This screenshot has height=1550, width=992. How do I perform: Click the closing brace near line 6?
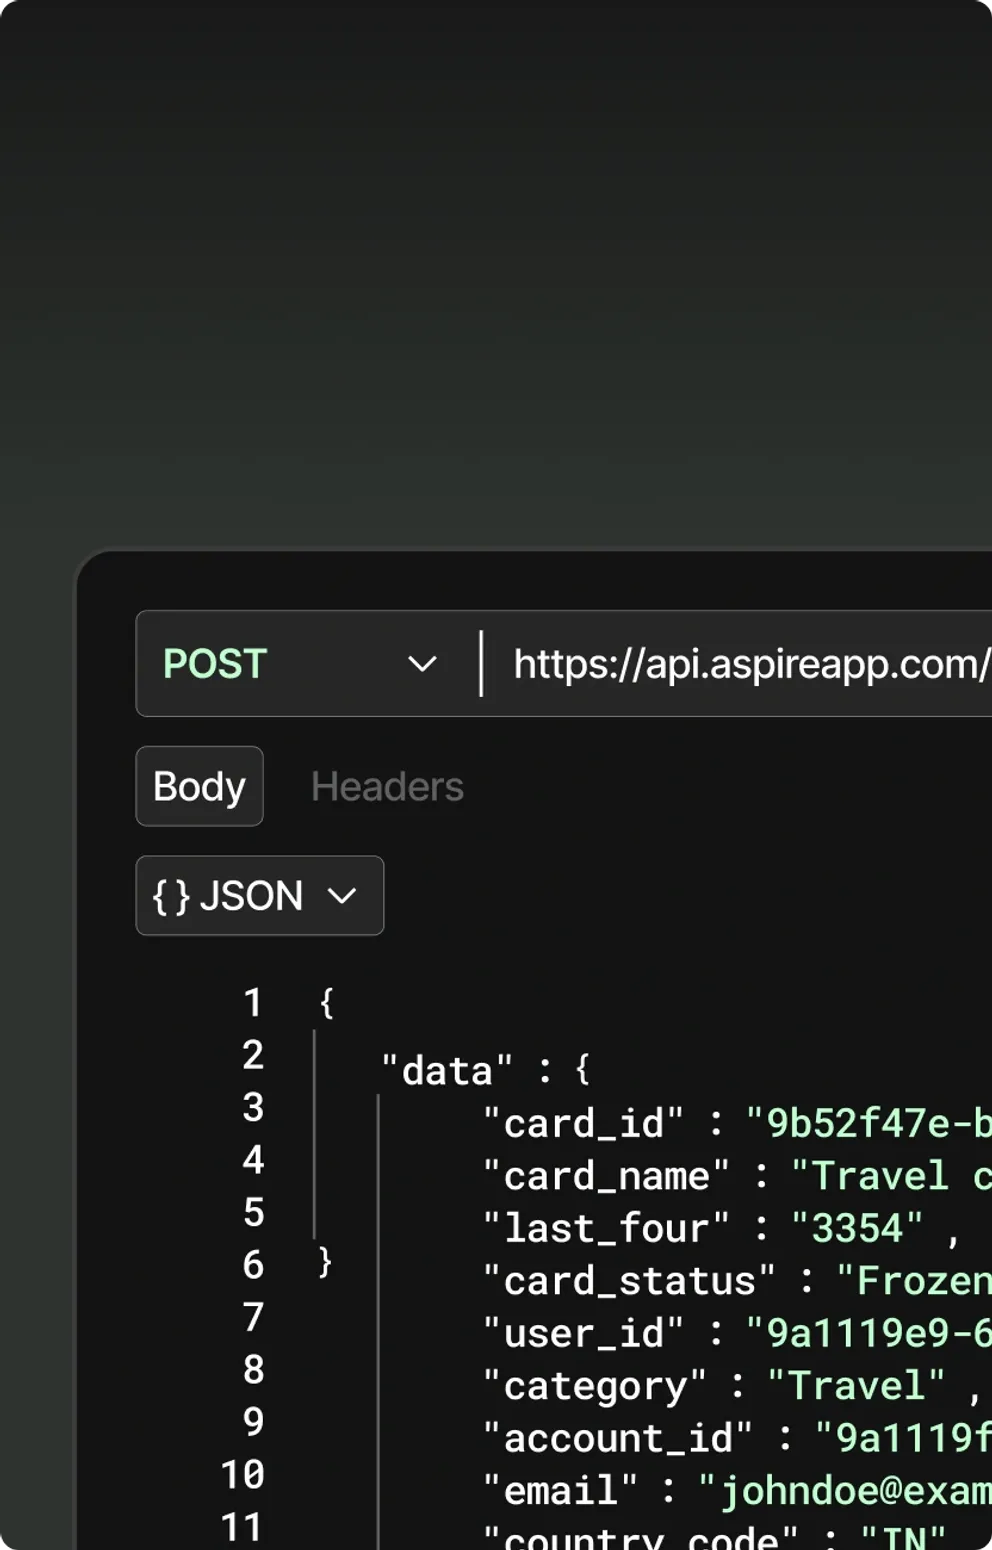click(x=325, y=1262)
